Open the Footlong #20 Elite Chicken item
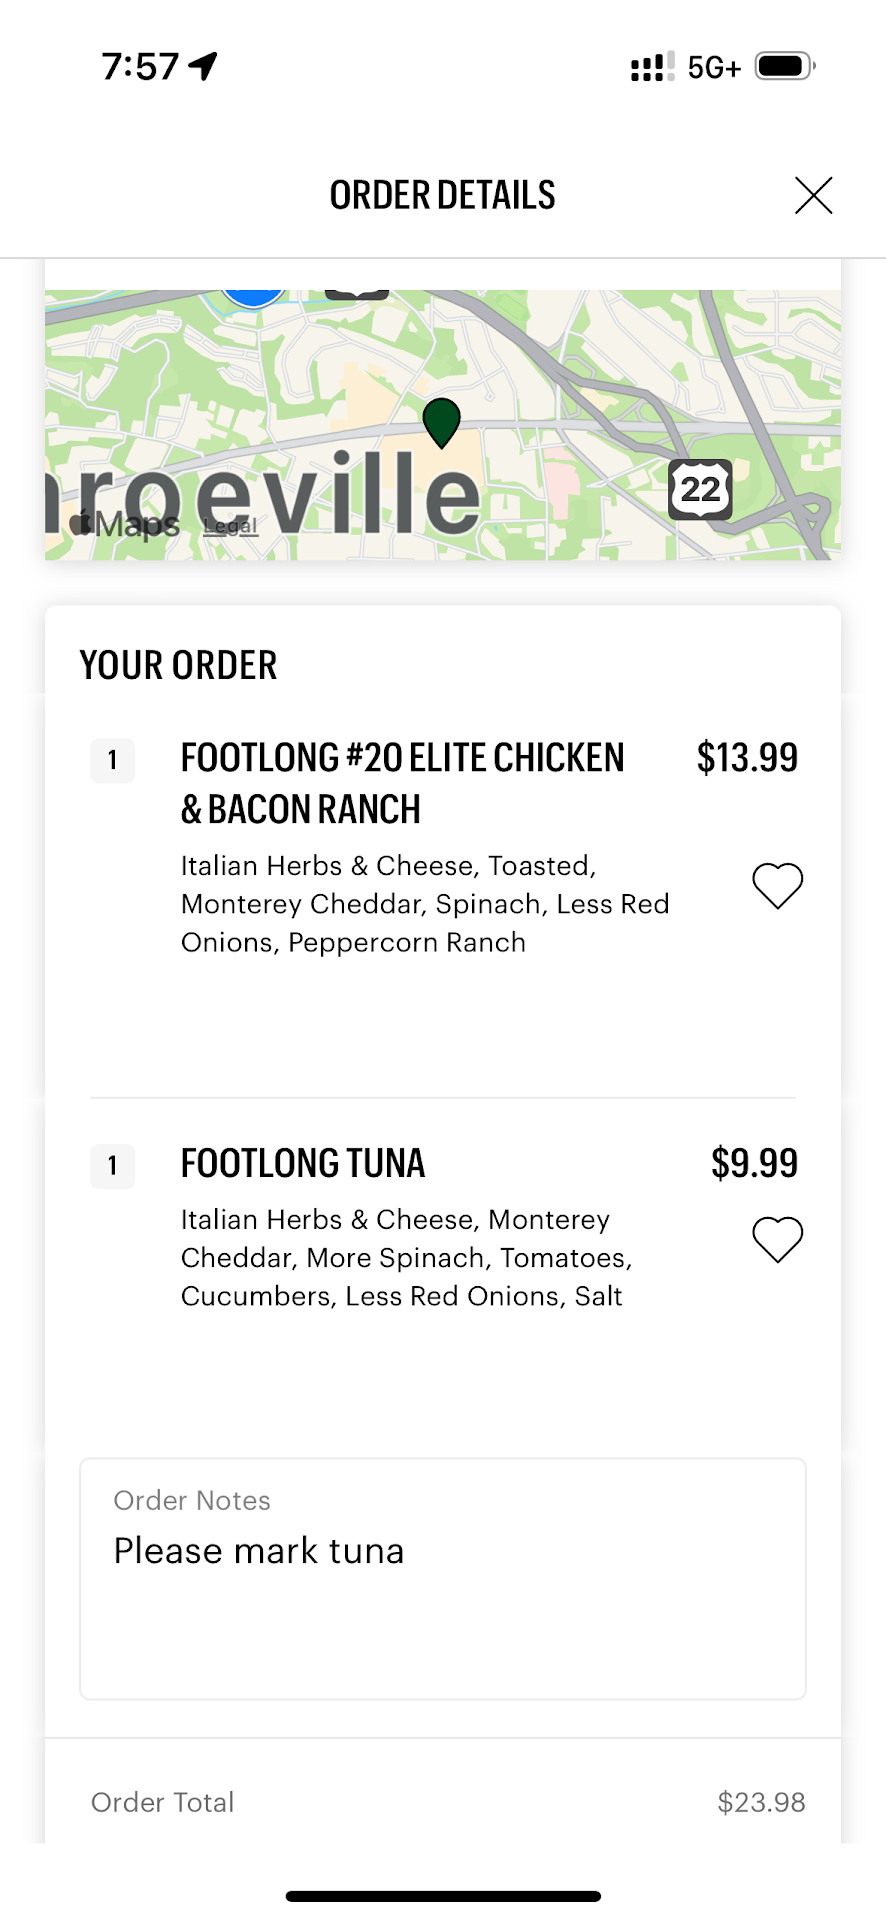This screenshot has height=1920, width=886. click(402, 783)
